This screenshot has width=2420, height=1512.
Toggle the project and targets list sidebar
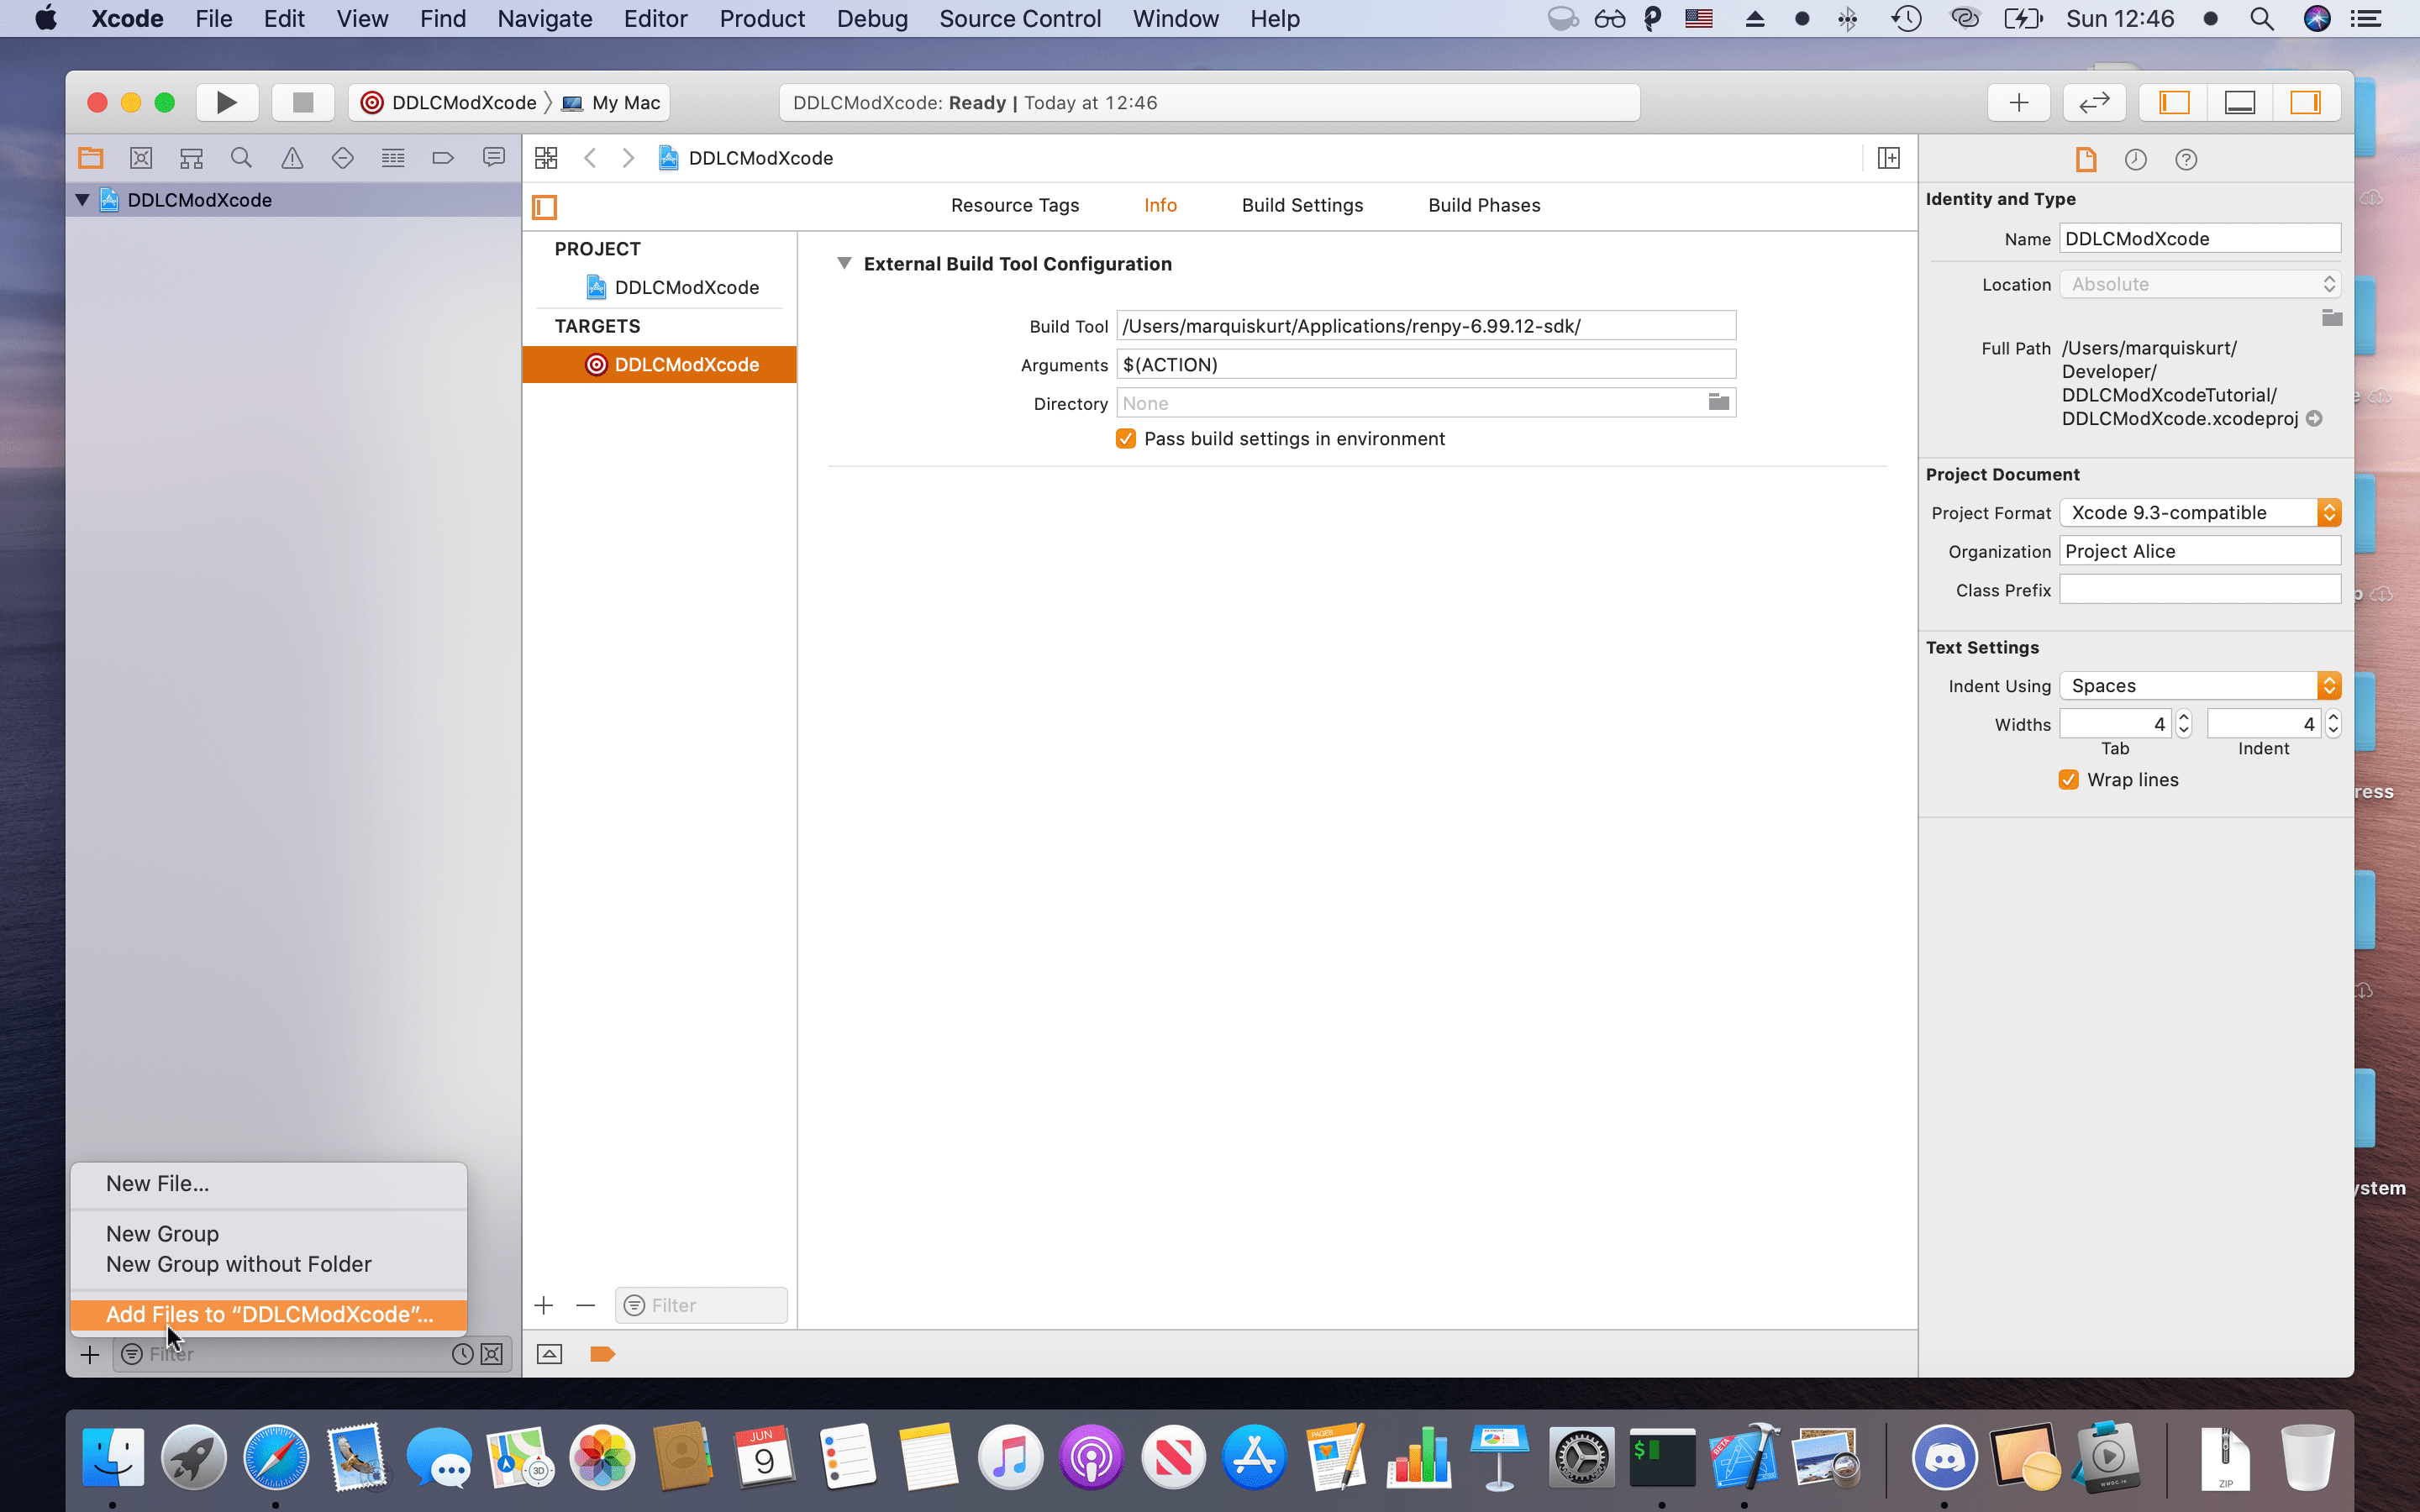[x=545, y=207]
